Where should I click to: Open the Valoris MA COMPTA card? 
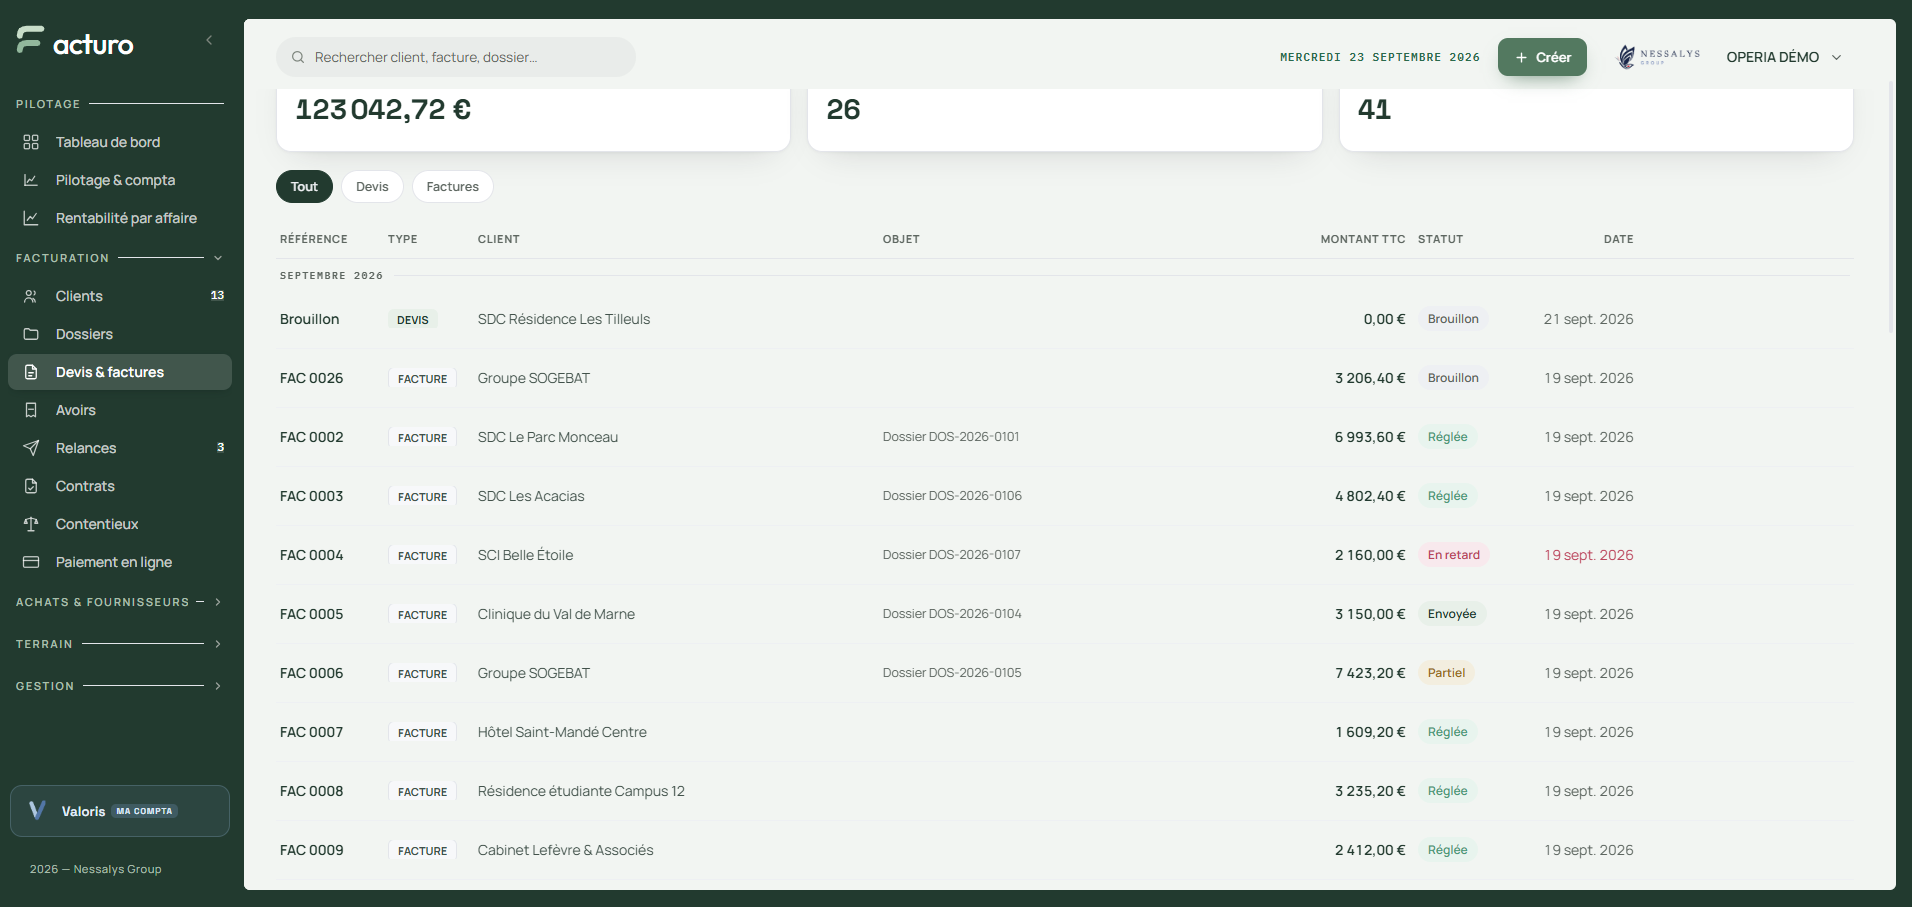tap(120, 811)
